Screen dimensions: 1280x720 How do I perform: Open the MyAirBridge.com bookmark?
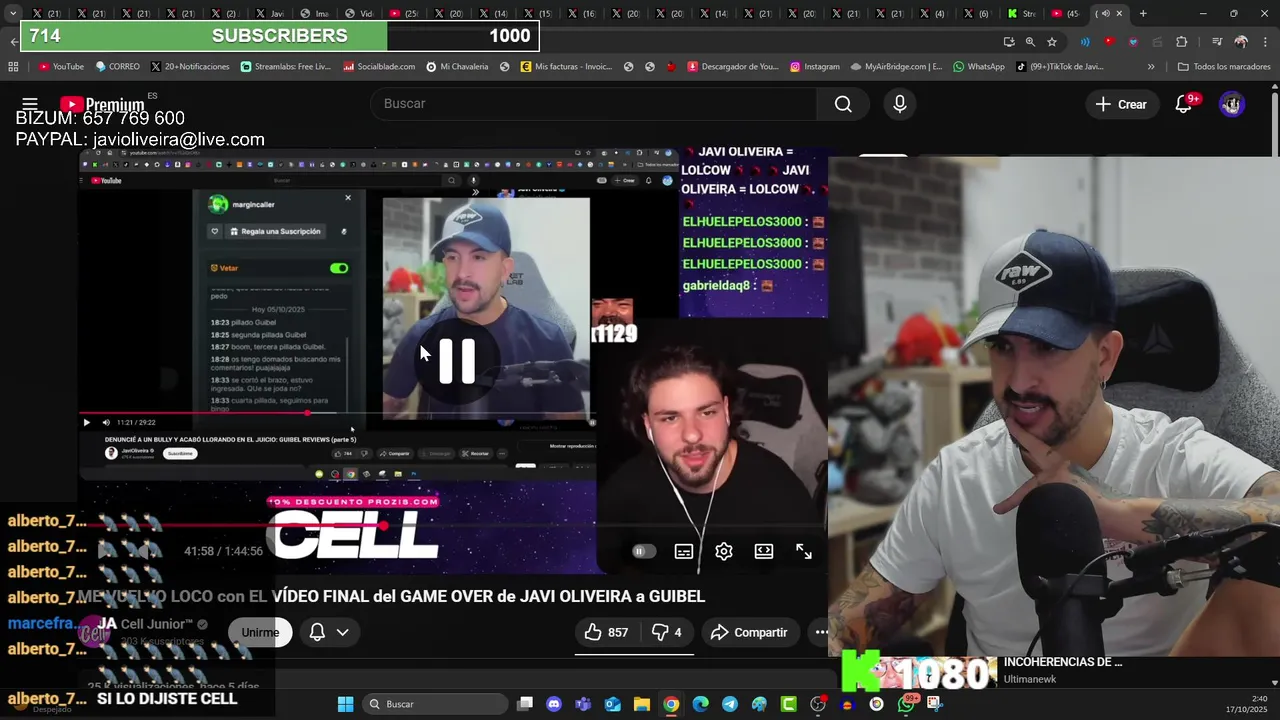896,66
